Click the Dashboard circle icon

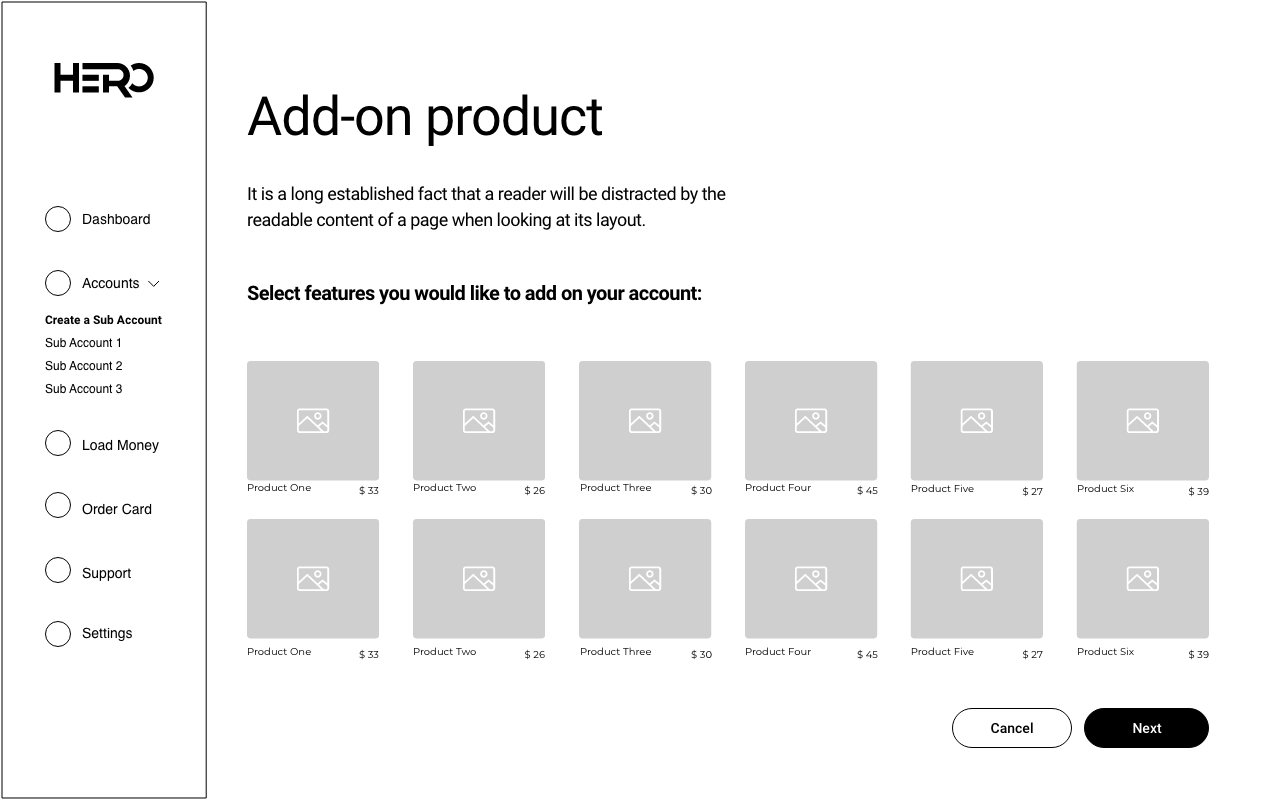point(58,219)
